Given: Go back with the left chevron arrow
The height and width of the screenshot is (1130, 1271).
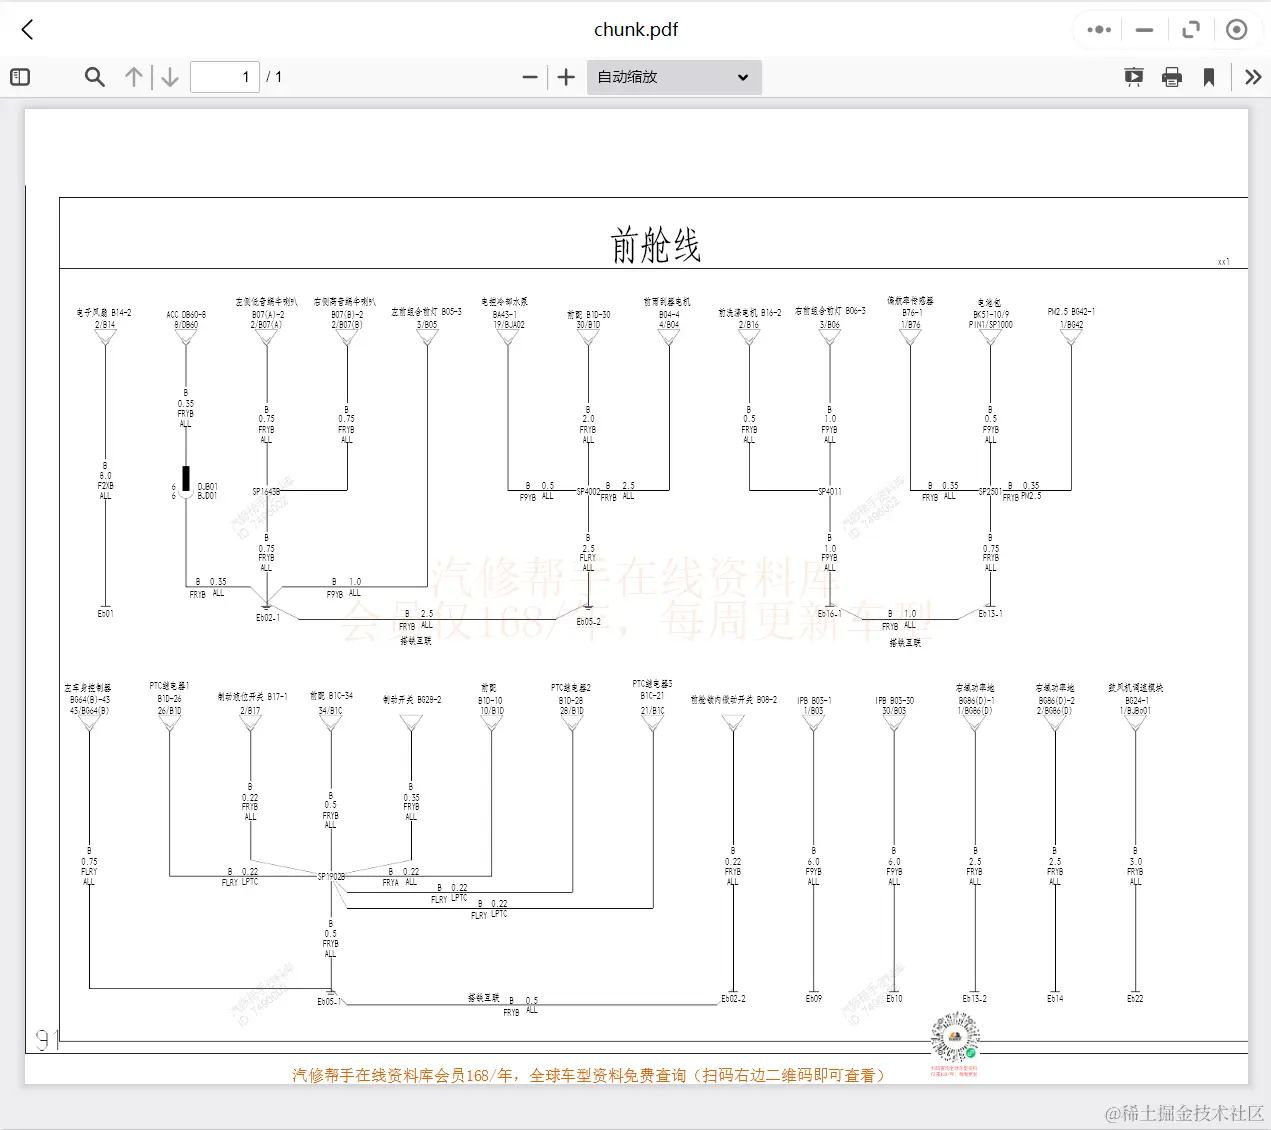Looking at the screenshot, I should (x=28, y=30).
